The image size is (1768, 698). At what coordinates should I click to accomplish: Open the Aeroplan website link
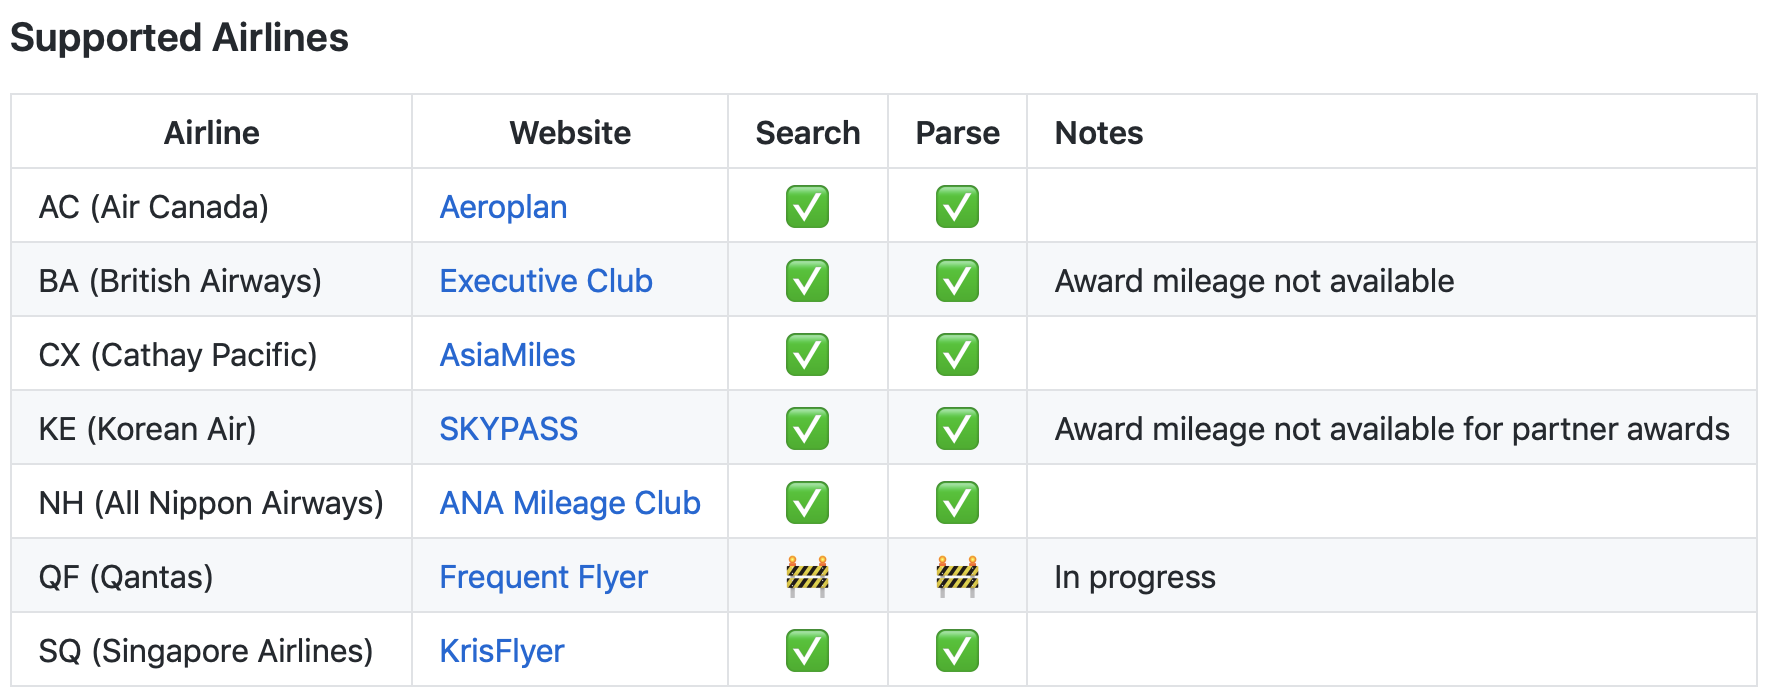point(503,207)
